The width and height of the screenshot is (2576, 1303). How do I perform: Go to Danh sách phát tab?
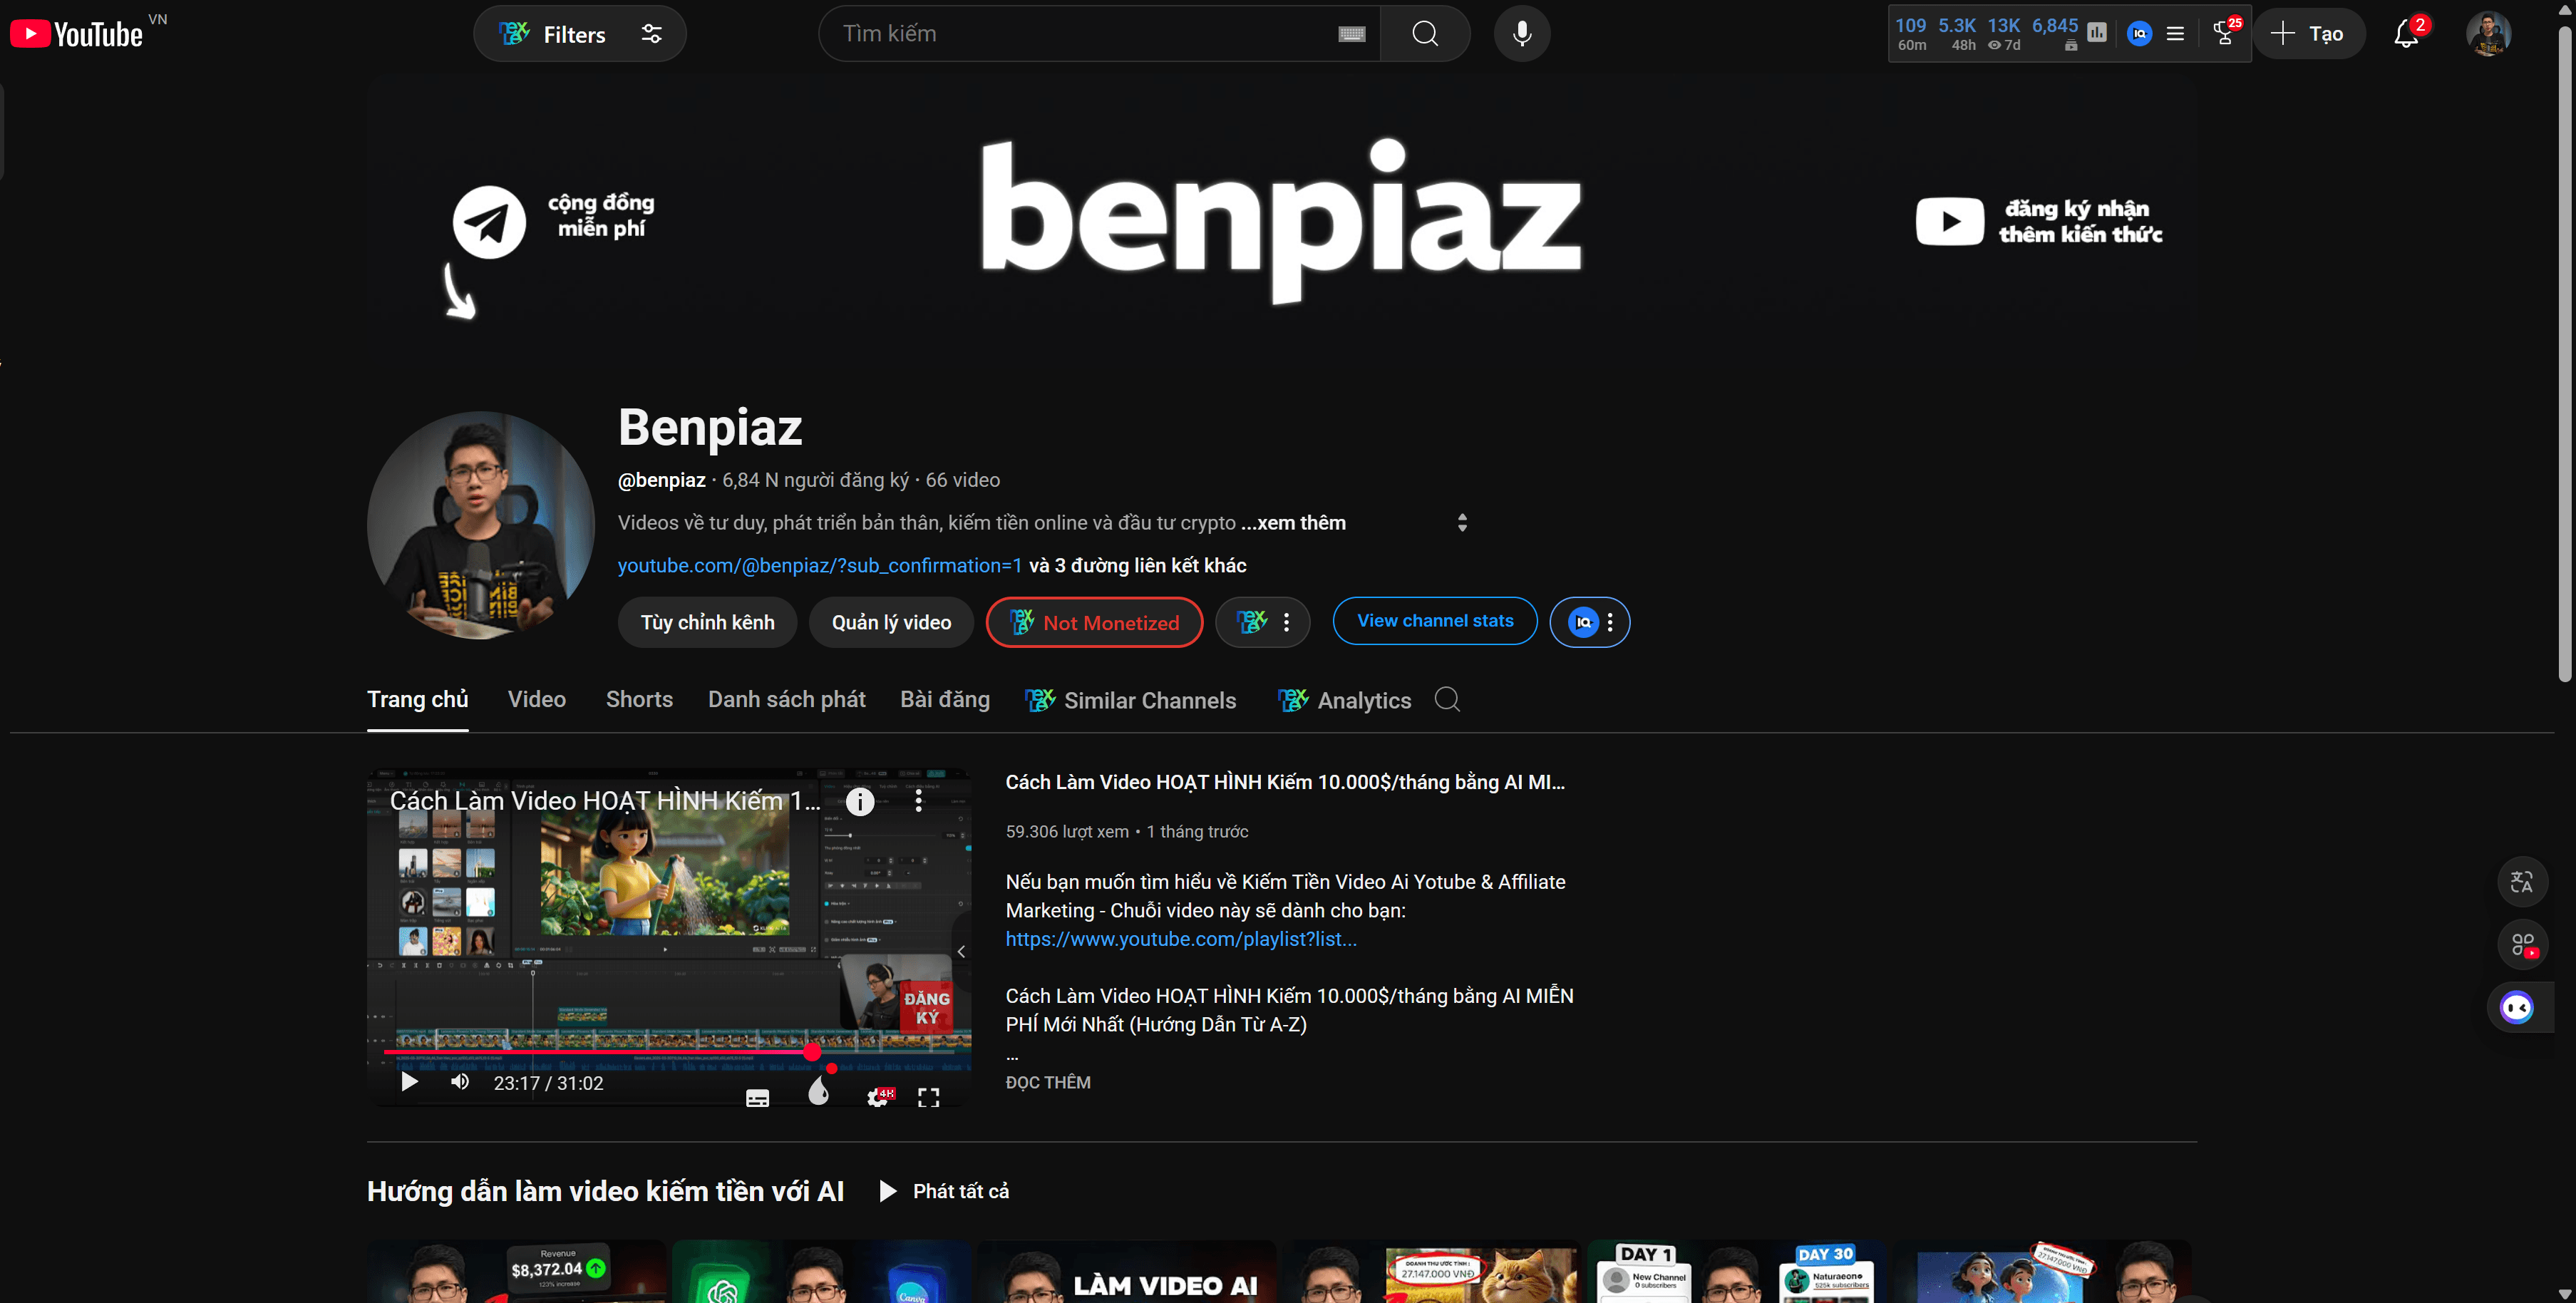point(786,699)
